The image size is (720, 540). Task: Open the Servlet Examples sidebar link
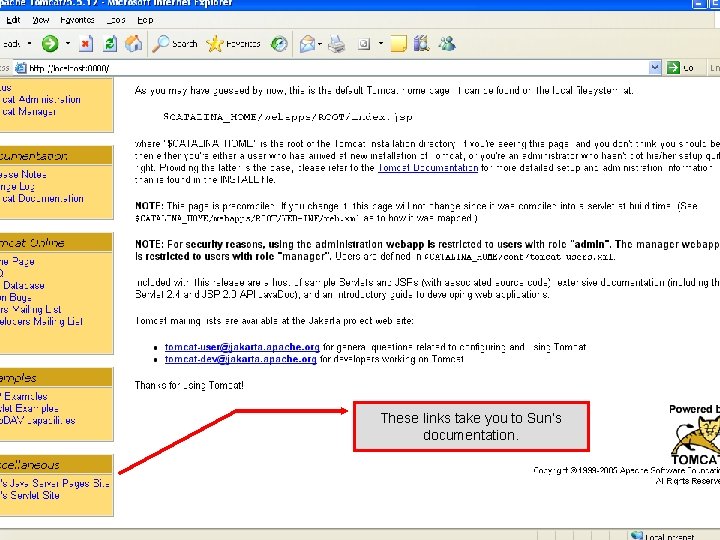point(29,408)
